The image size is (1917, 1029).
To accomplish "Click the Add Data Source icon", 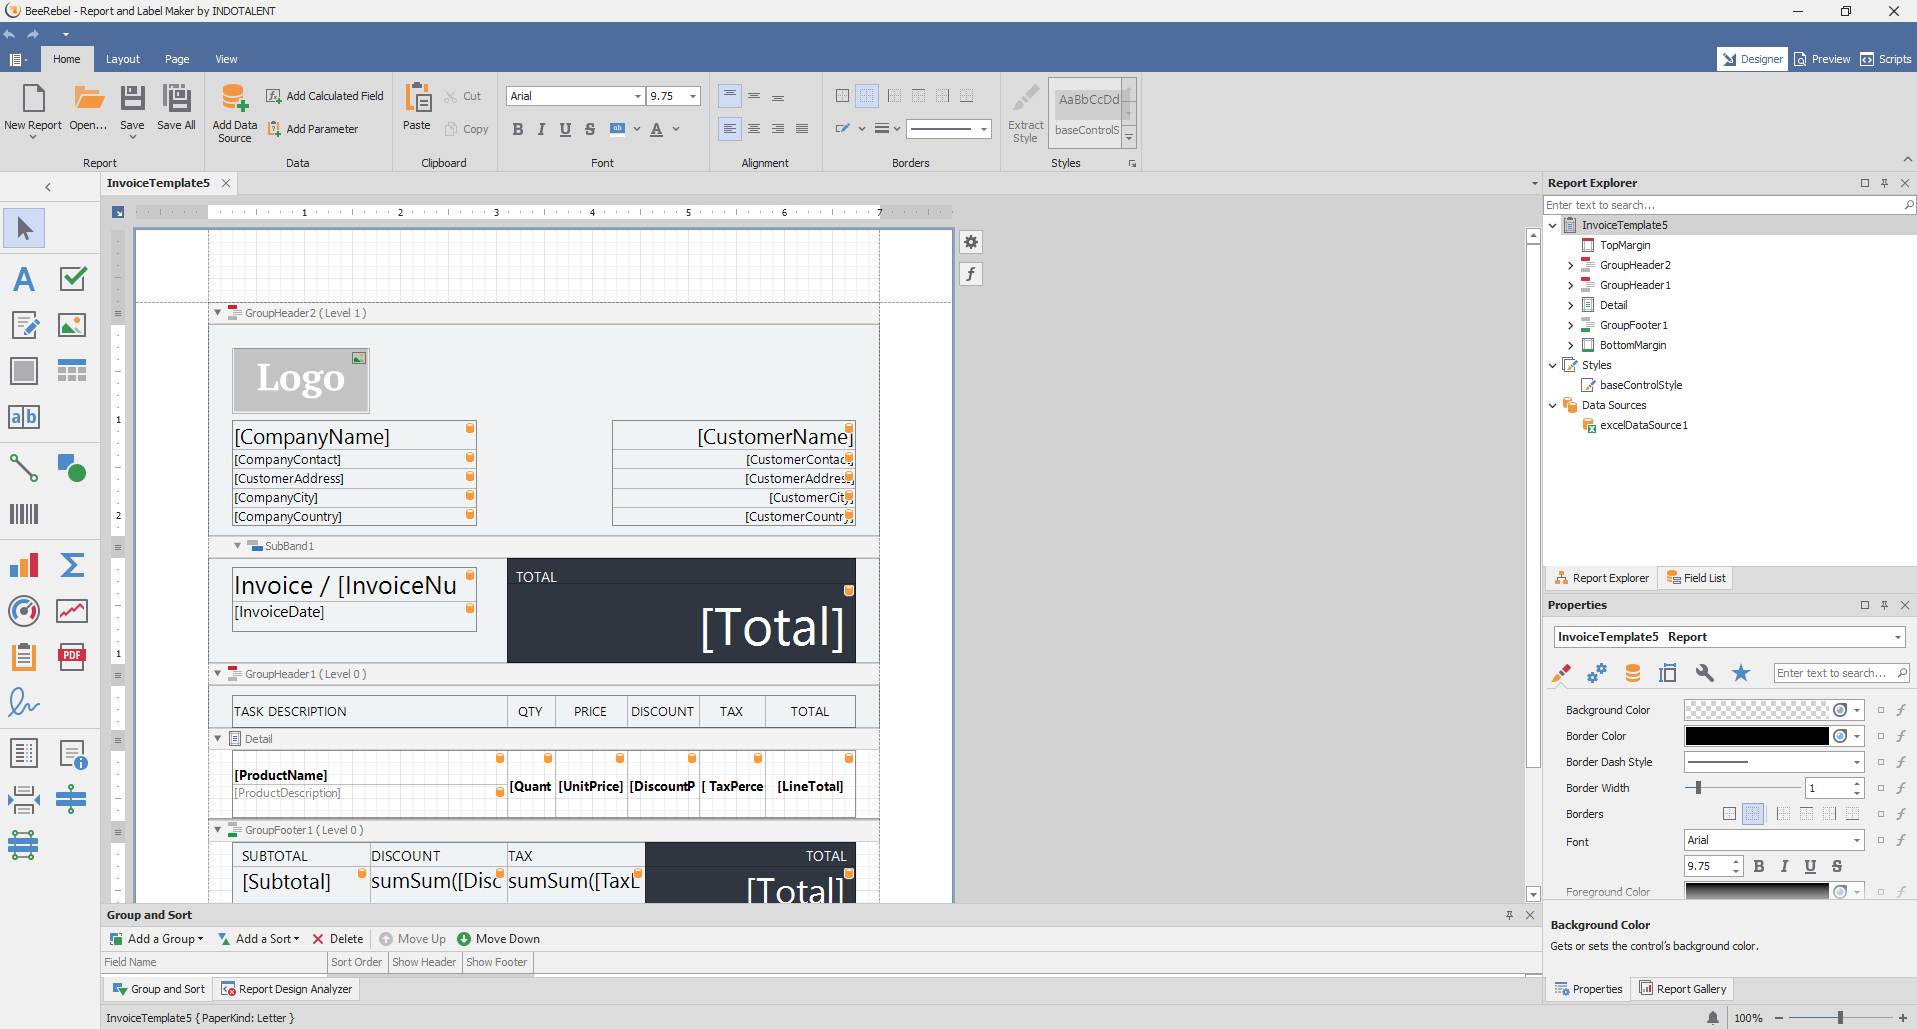I will pyautogui.click(x=234, y=100).
